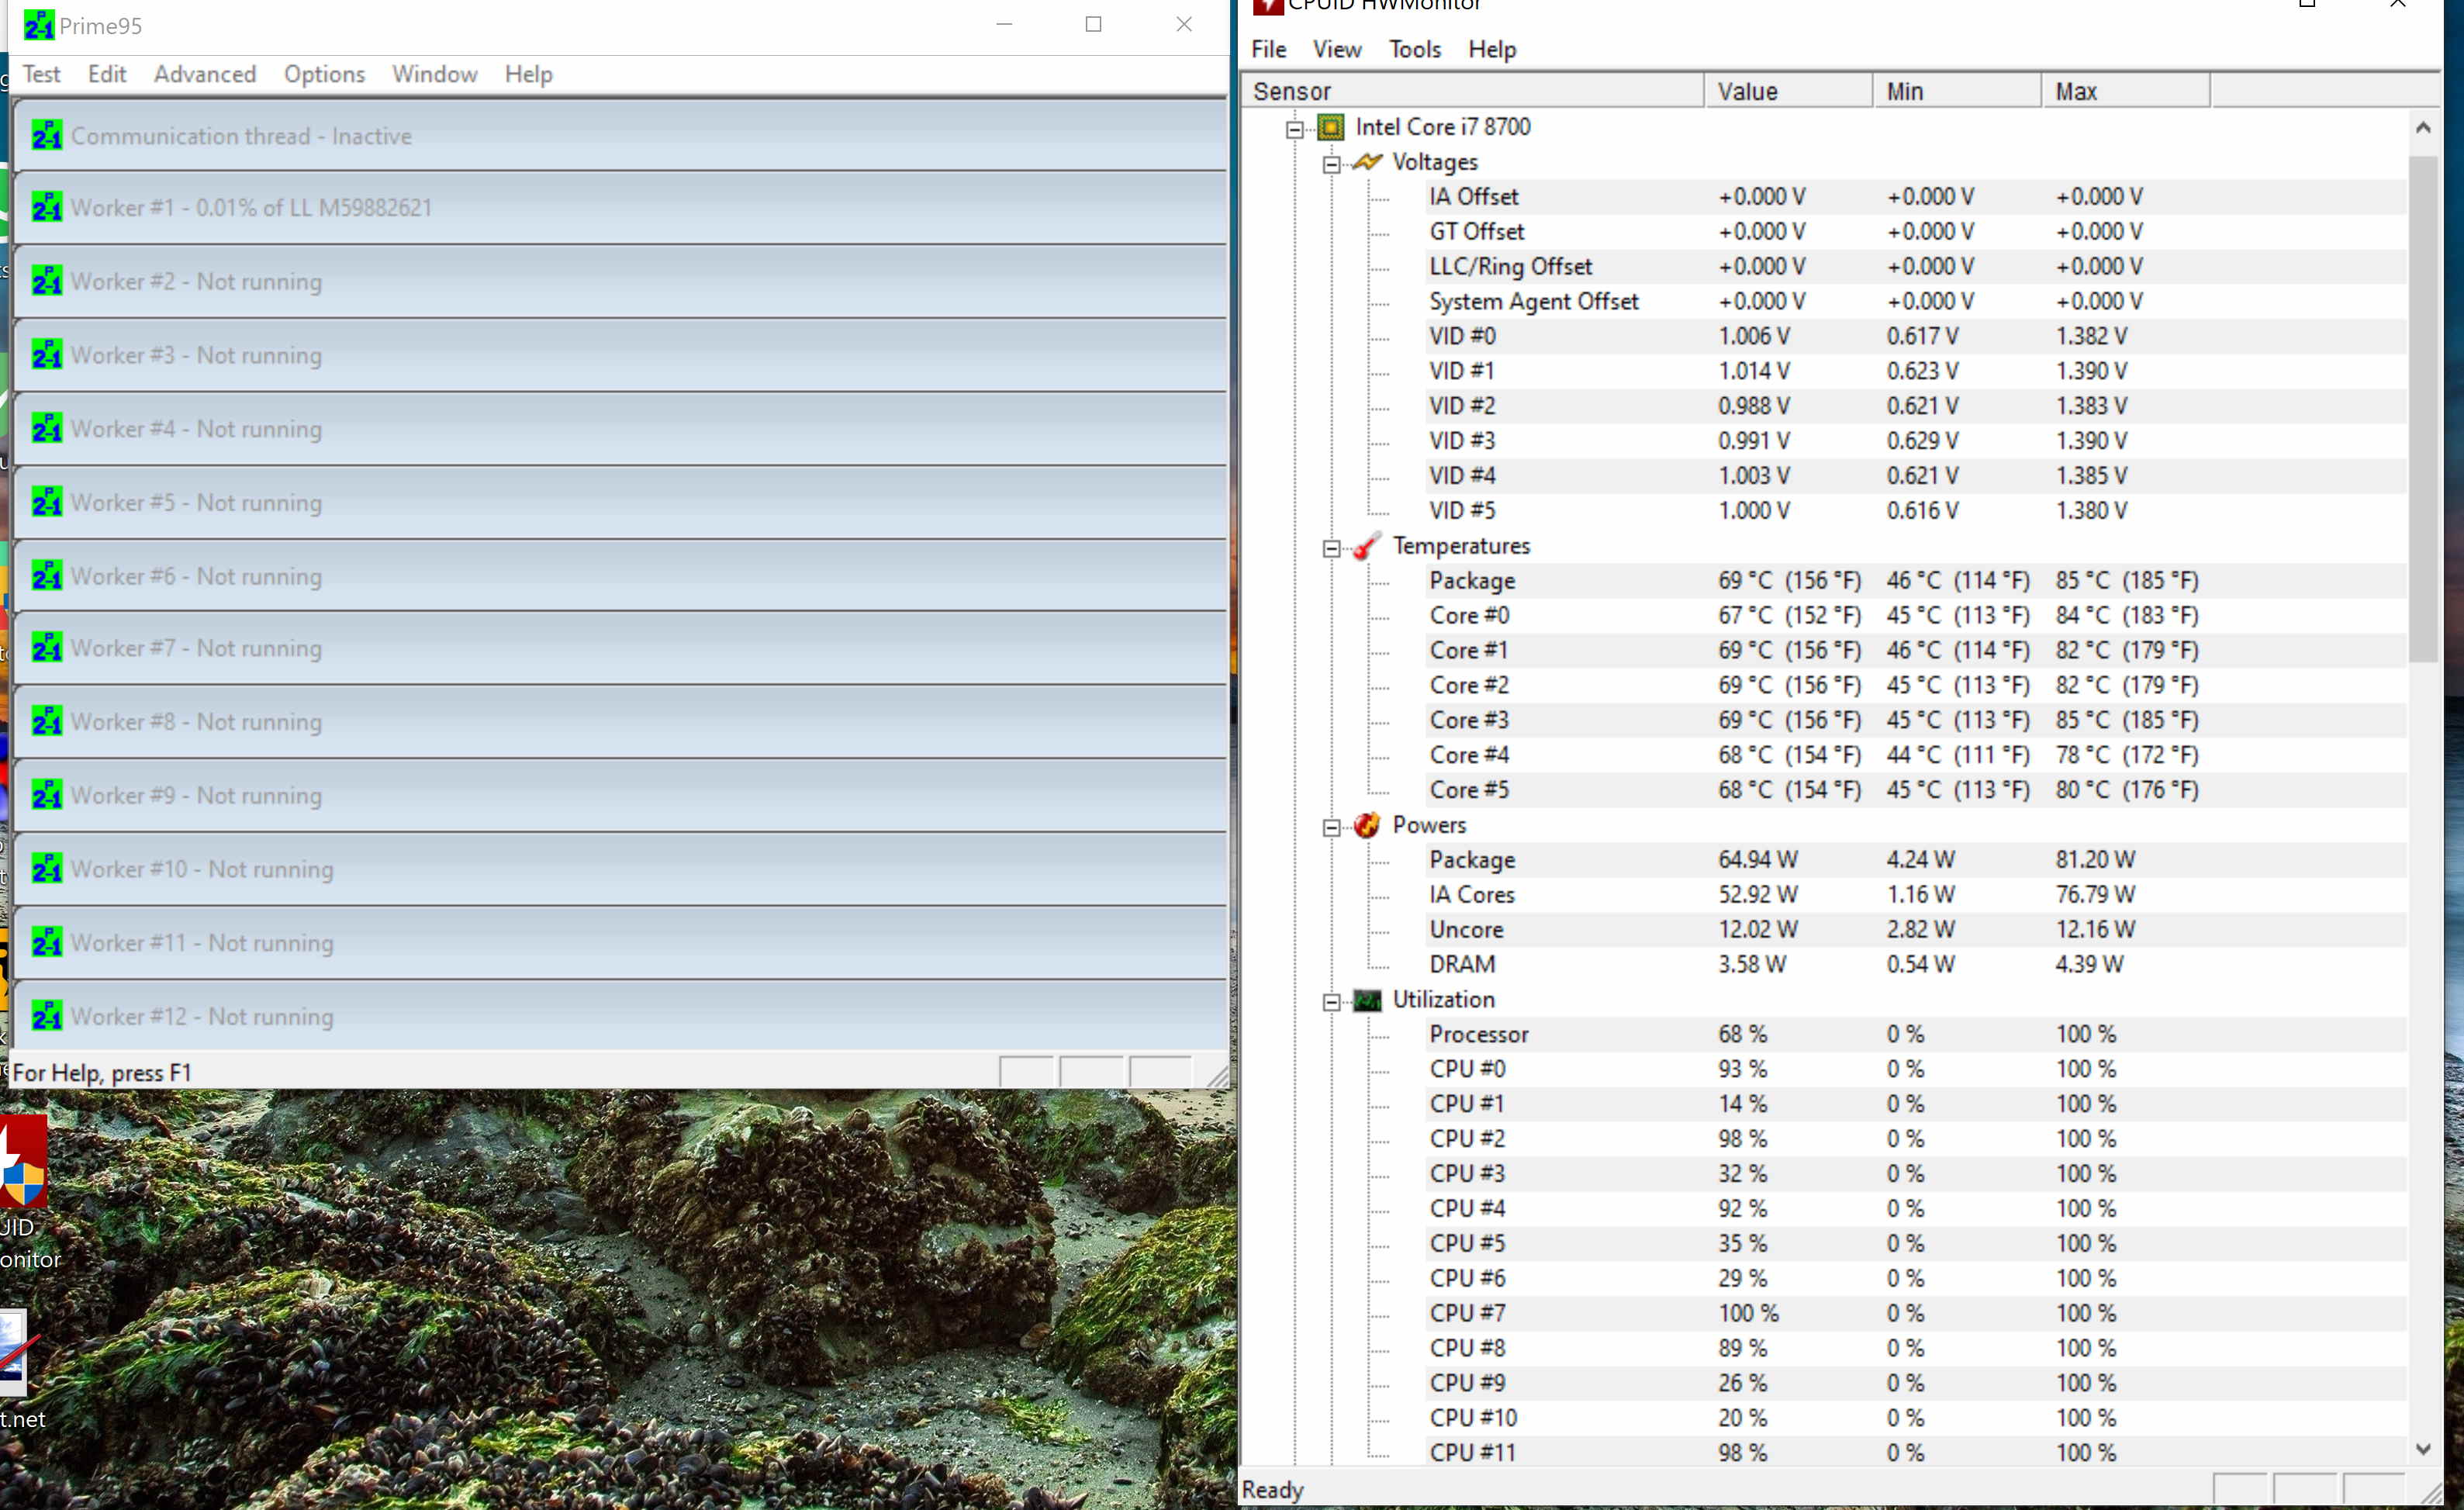This screenshot has height=1510, width=2464.
Task: Open the Help menu in Prime95
Action: (528, 74)
